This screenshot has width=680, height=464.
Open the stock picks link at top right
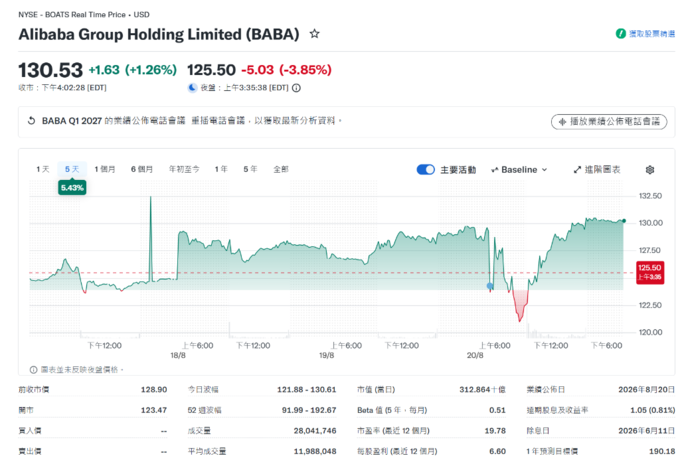(x=652, y=33)
